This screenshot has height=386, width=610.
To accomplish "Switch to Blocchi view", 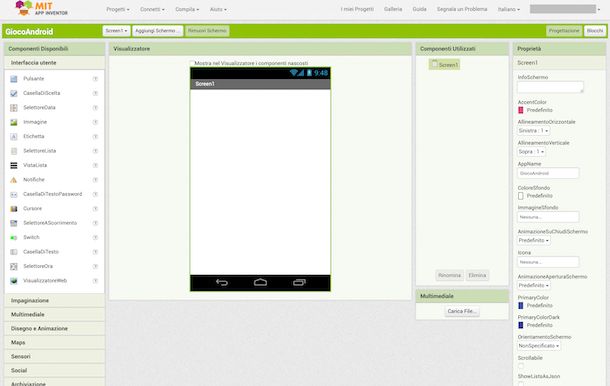I will click(x=594, y=31).
